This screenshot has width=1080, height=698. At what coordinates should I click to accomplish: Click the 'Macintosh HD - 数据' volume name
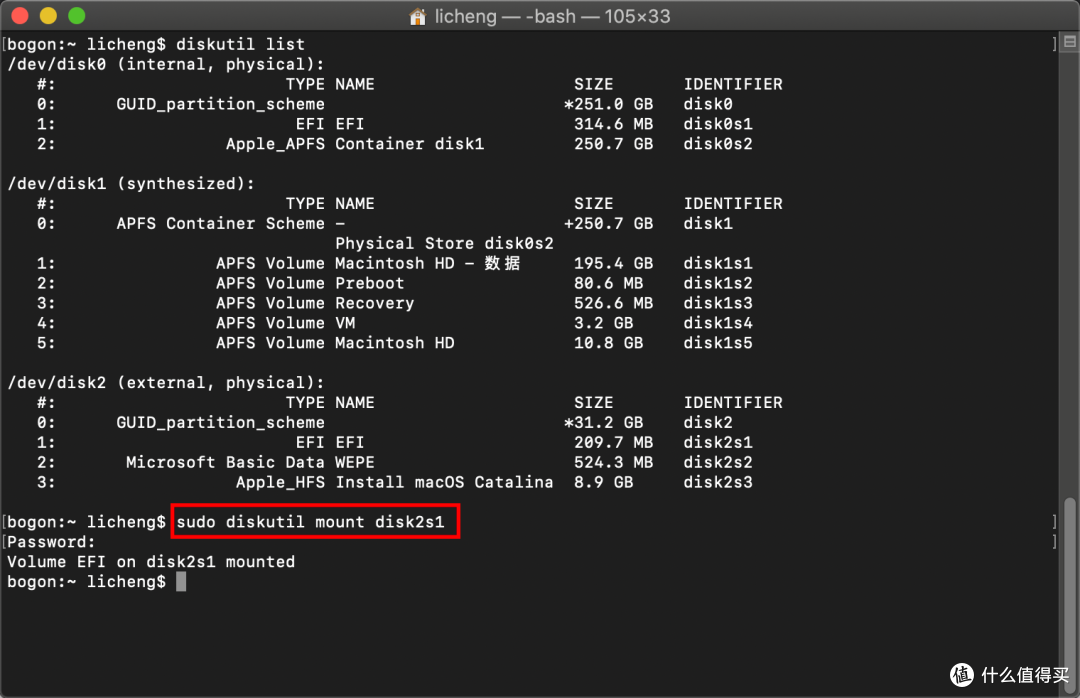[x=428, y=263]
